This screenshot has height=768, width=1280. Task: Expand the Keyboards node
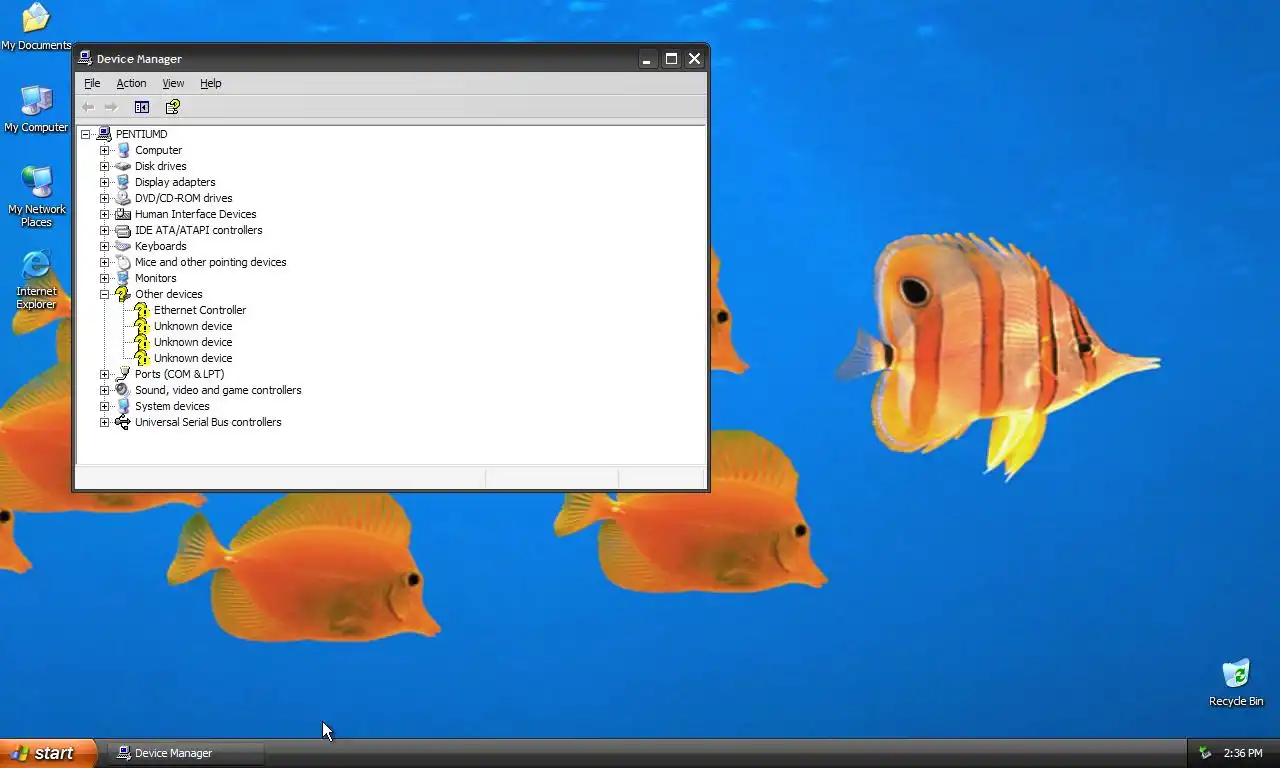click(104, 246)
